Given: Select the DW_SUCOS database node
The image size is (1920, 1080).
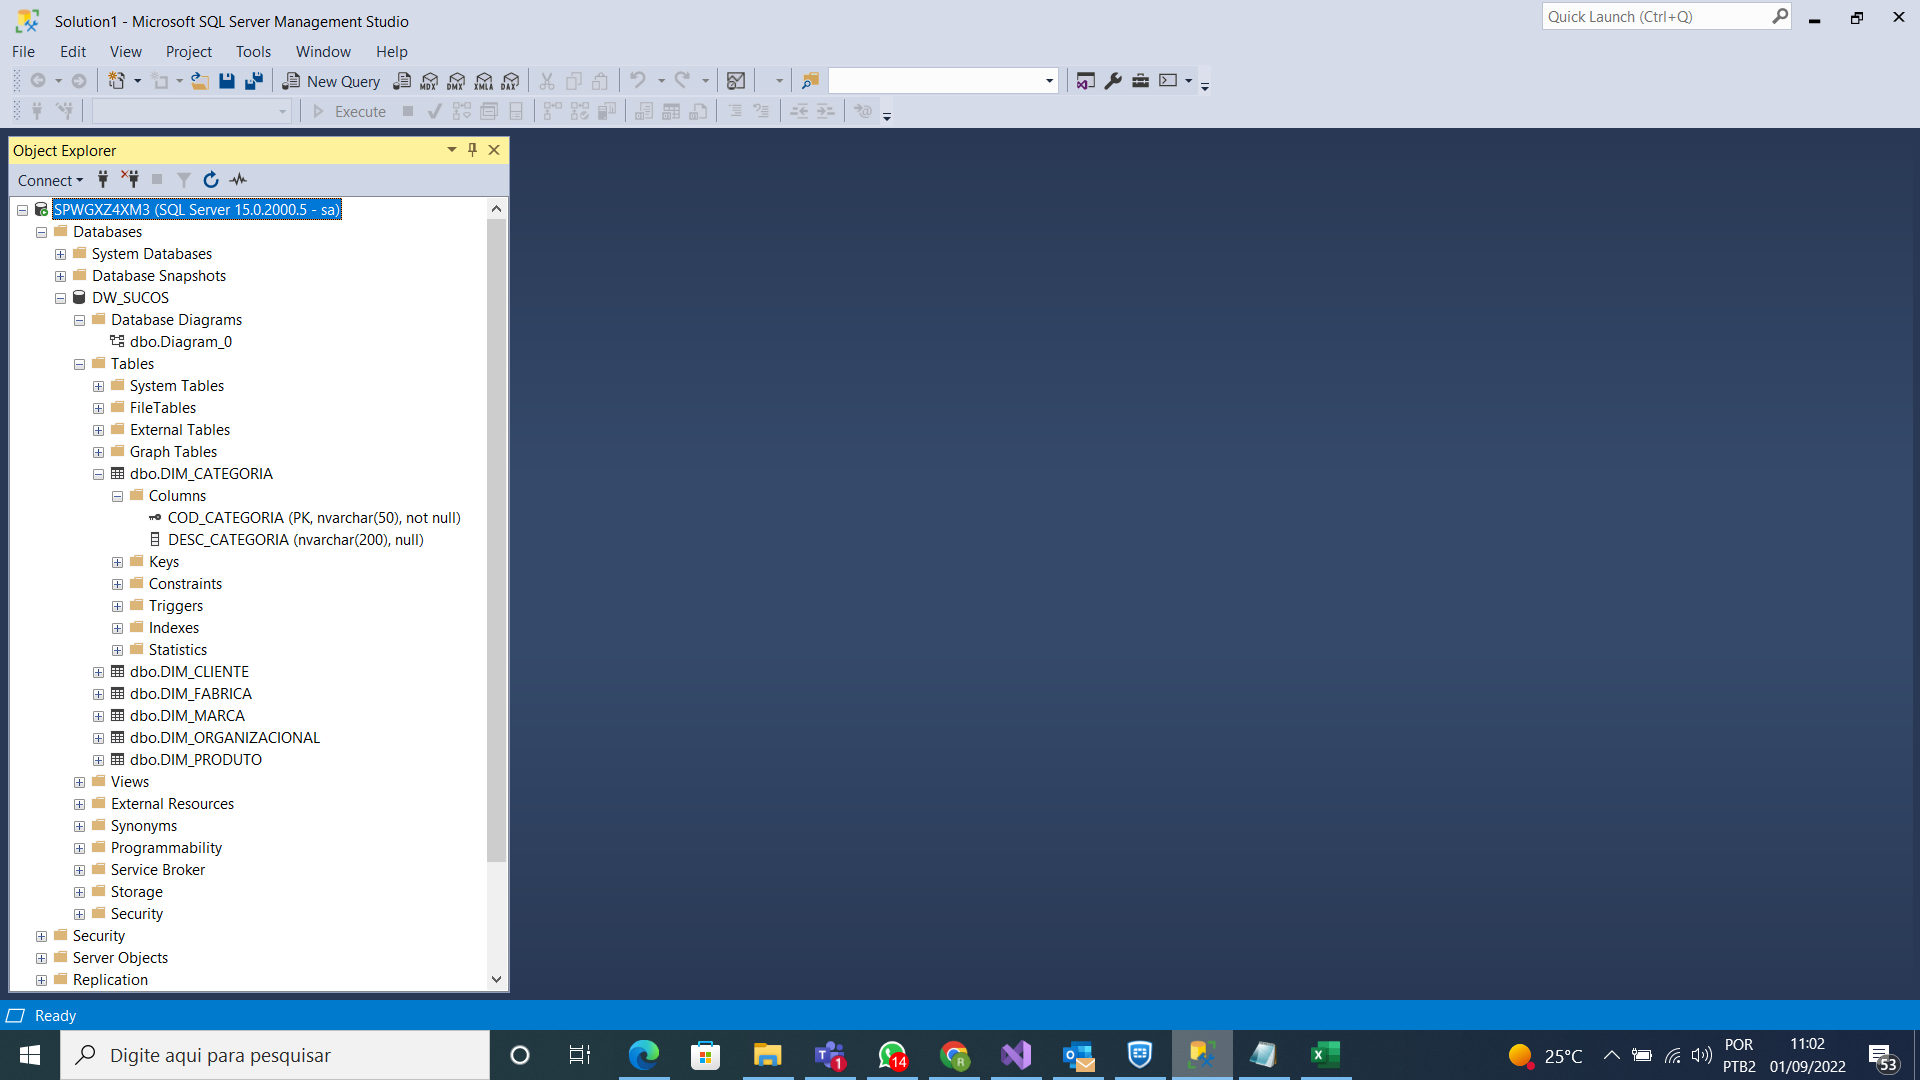Looking at the screenshot, I should (129, 297).
